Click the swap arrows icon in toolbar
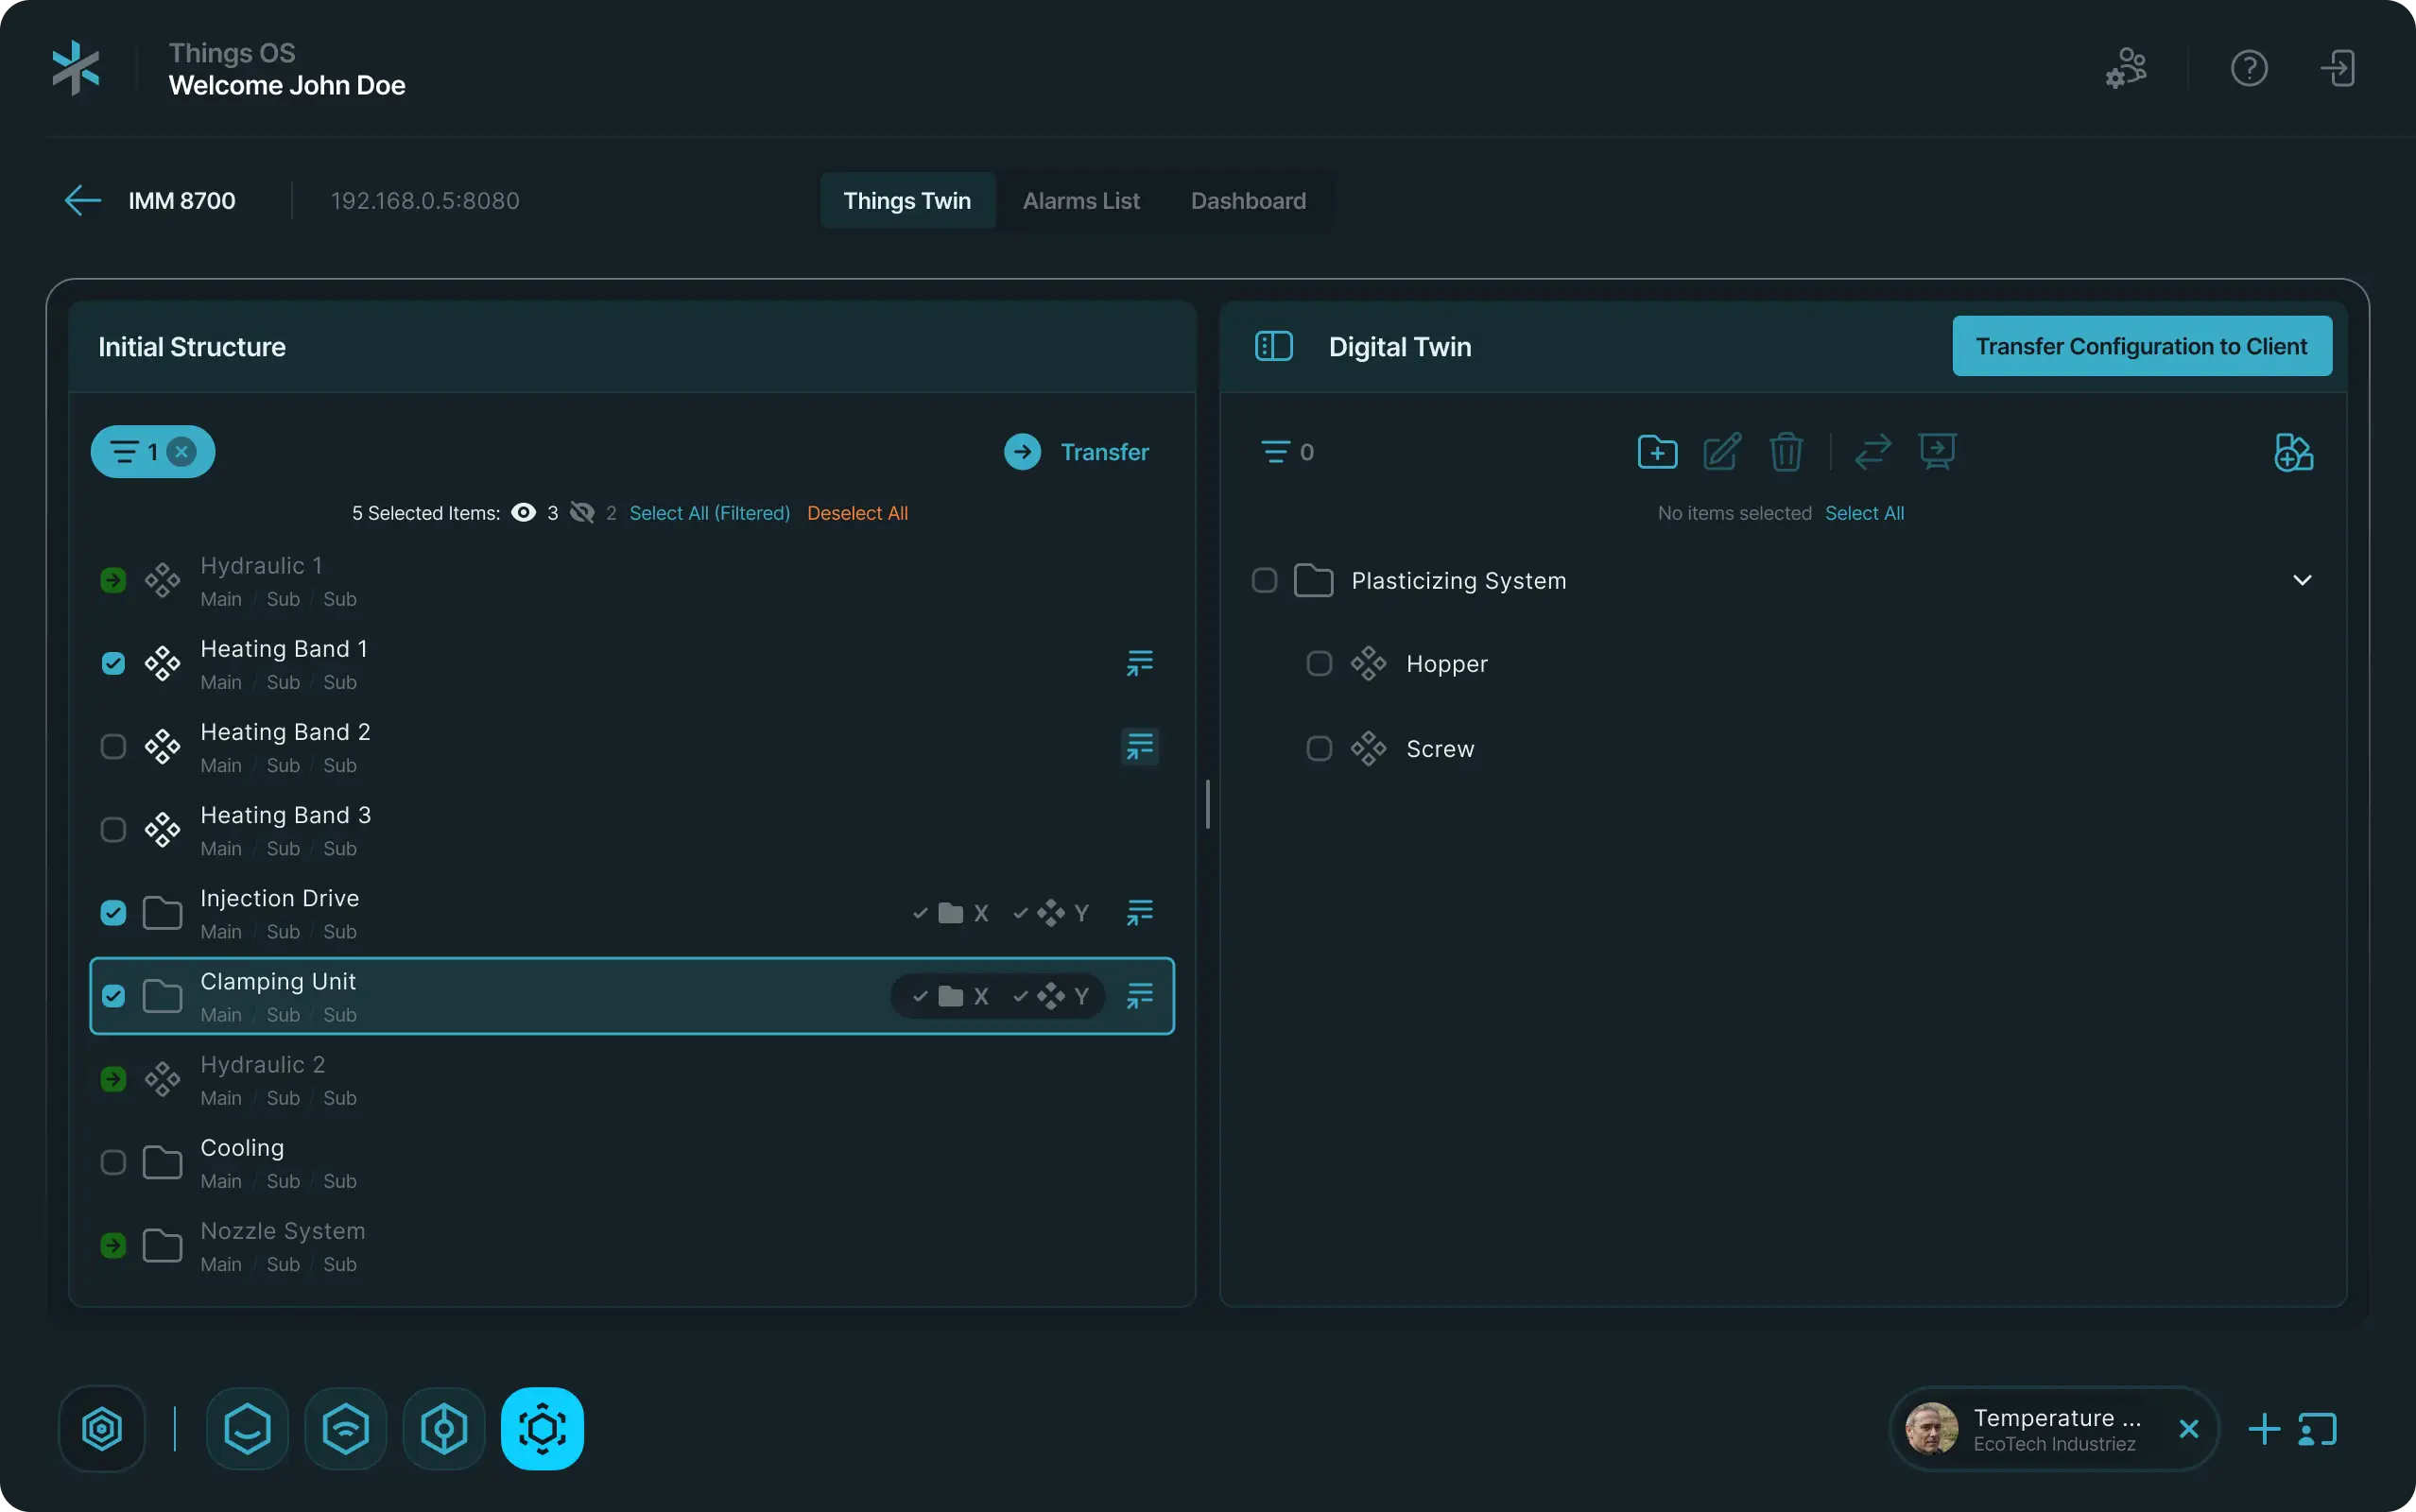The height and width of the screenshot is (1512, 2416). (1872, 452)
